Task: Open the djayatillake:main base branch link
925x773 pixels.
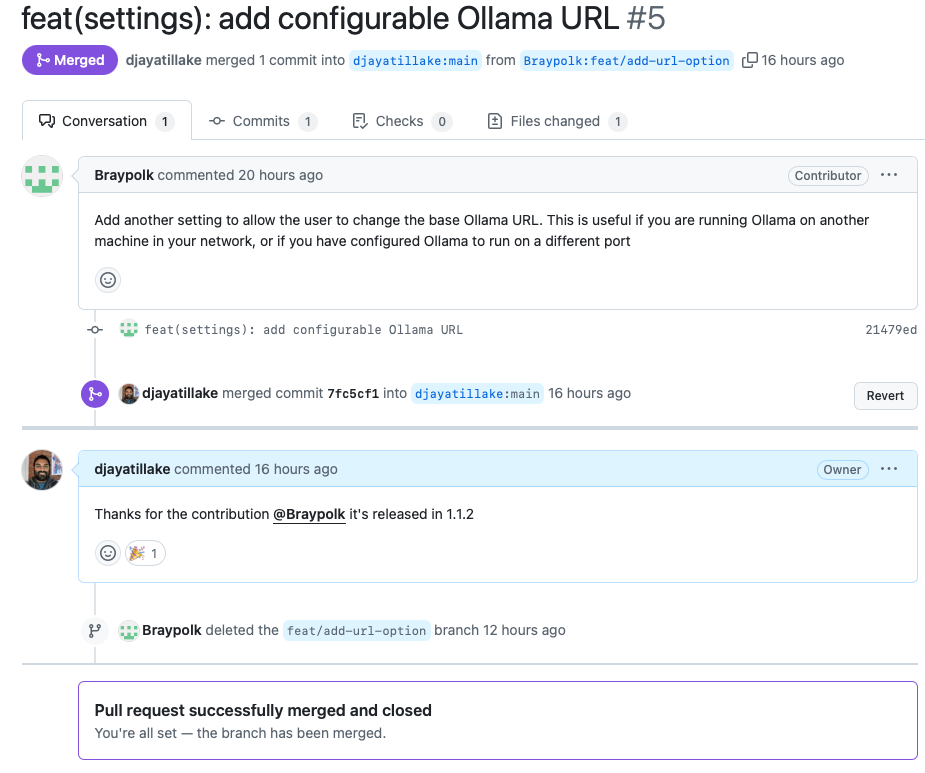Action: 415,61
